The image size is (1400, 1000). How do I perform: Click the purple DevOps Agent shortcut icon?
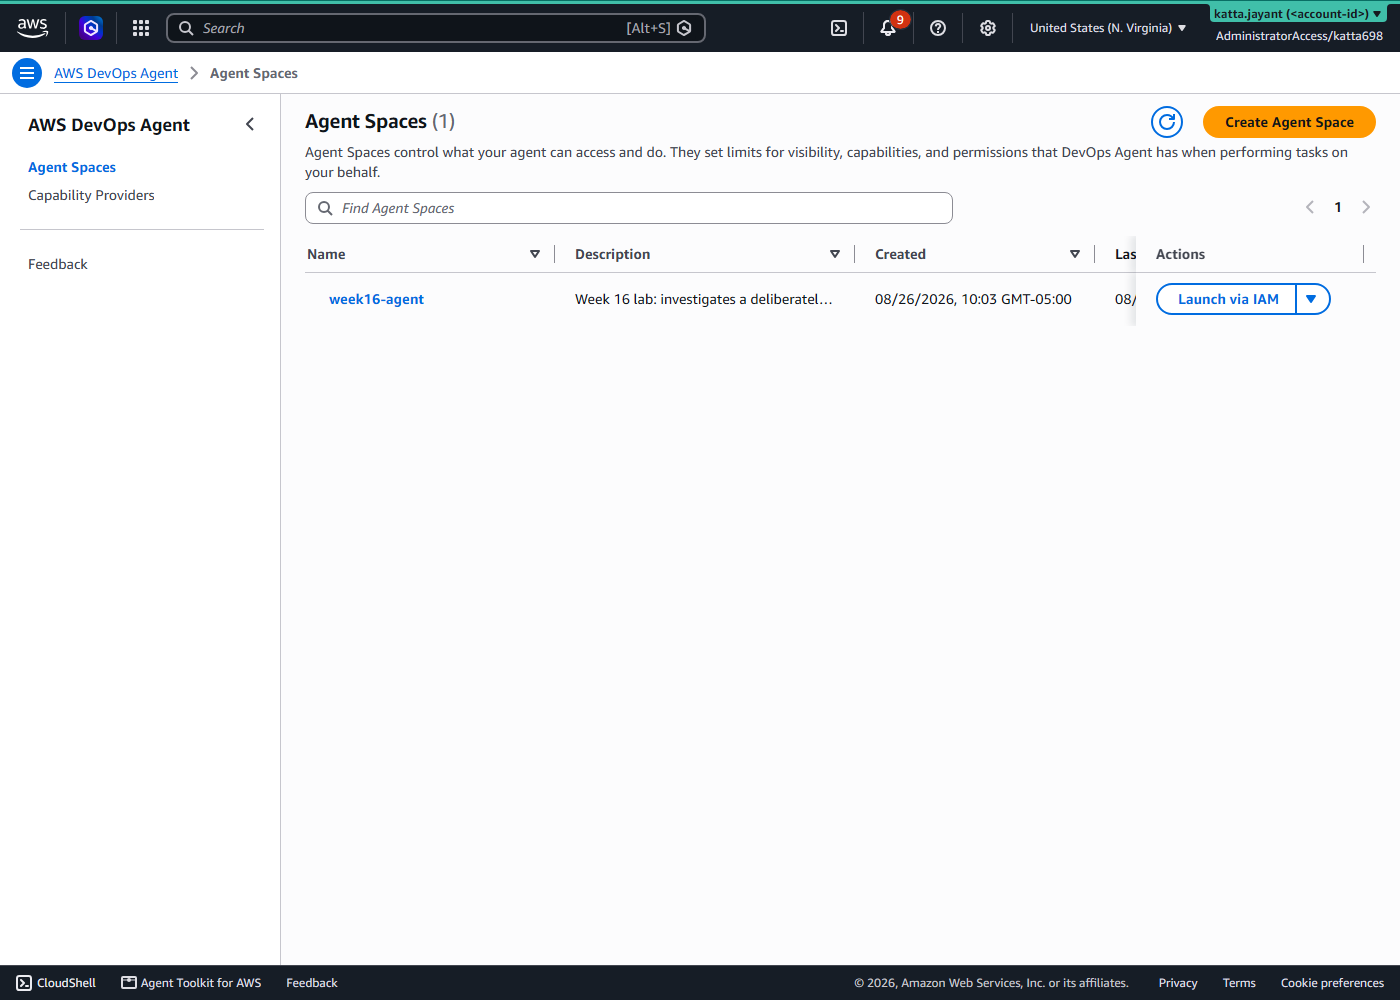click(x=91, y=28)
